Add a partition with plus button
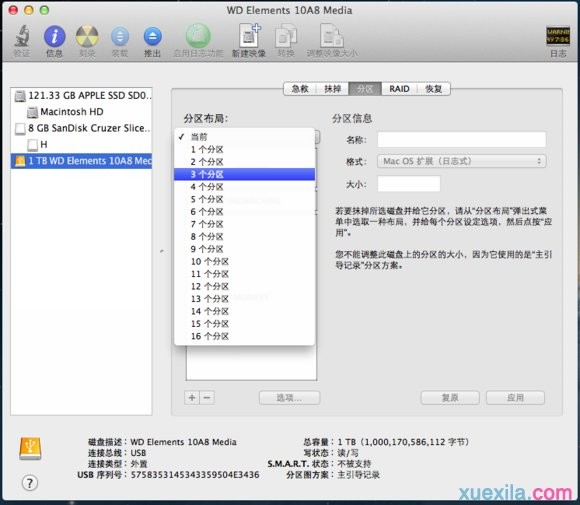This screenshot has width=580, height=505. coord(192,398)
